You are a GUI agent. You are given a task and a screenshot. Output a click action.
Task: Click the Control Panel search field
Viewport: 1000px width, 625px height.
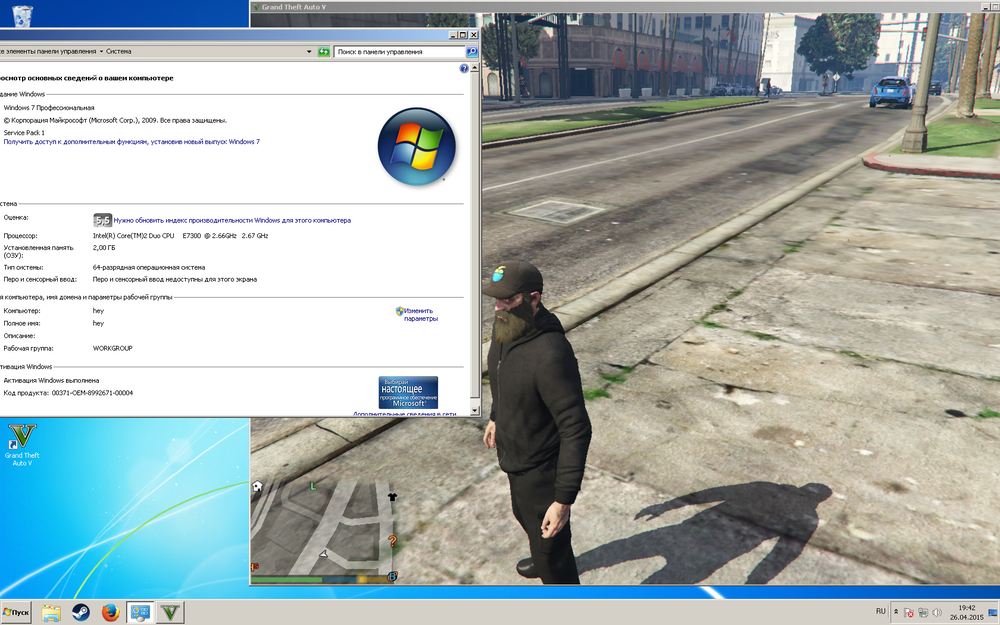coord(400,52)
